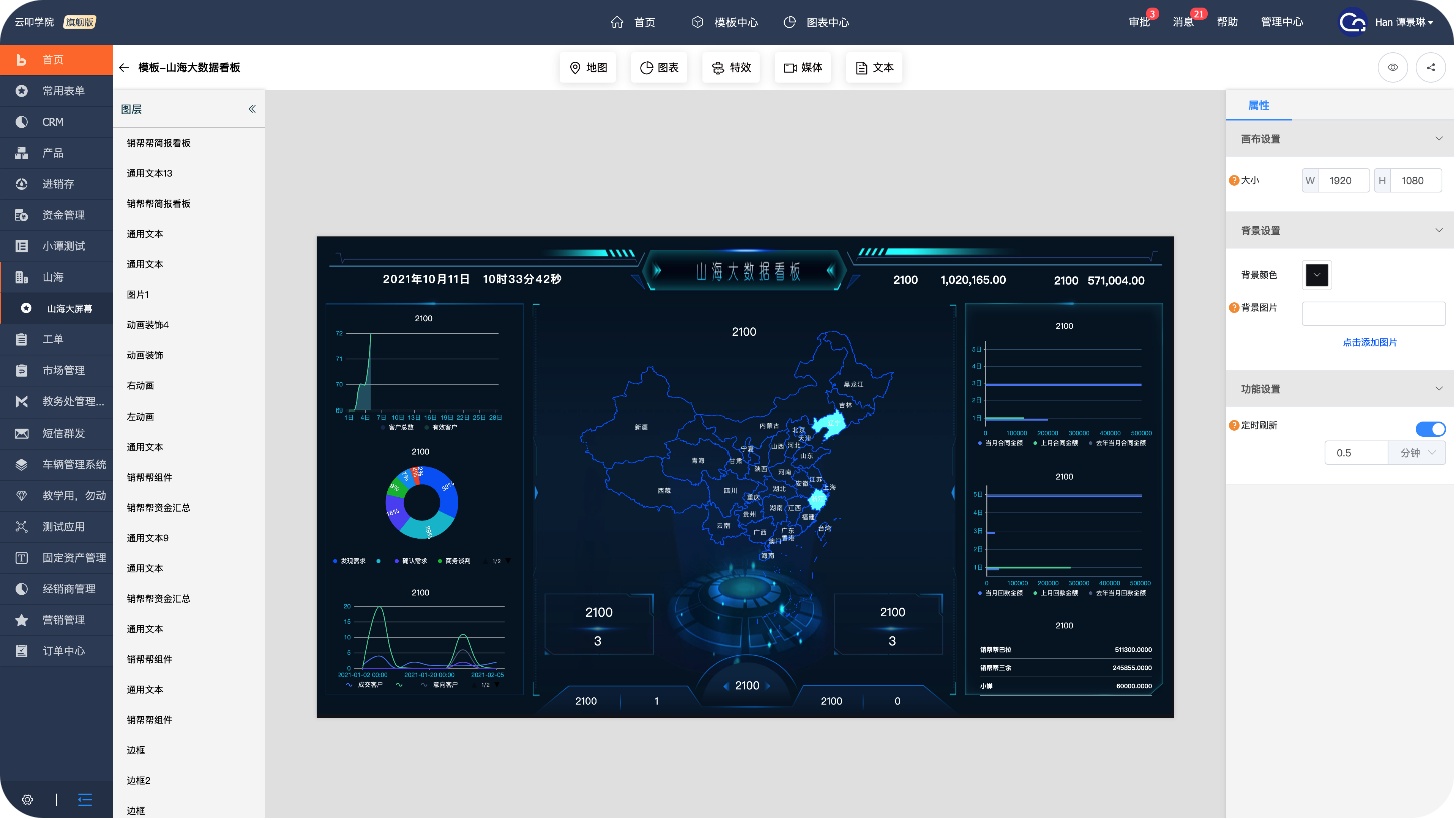The height and width of the screenshot is (820, 1456).
Task: Open 管理中心 in the top bar
Action: 1281,22
